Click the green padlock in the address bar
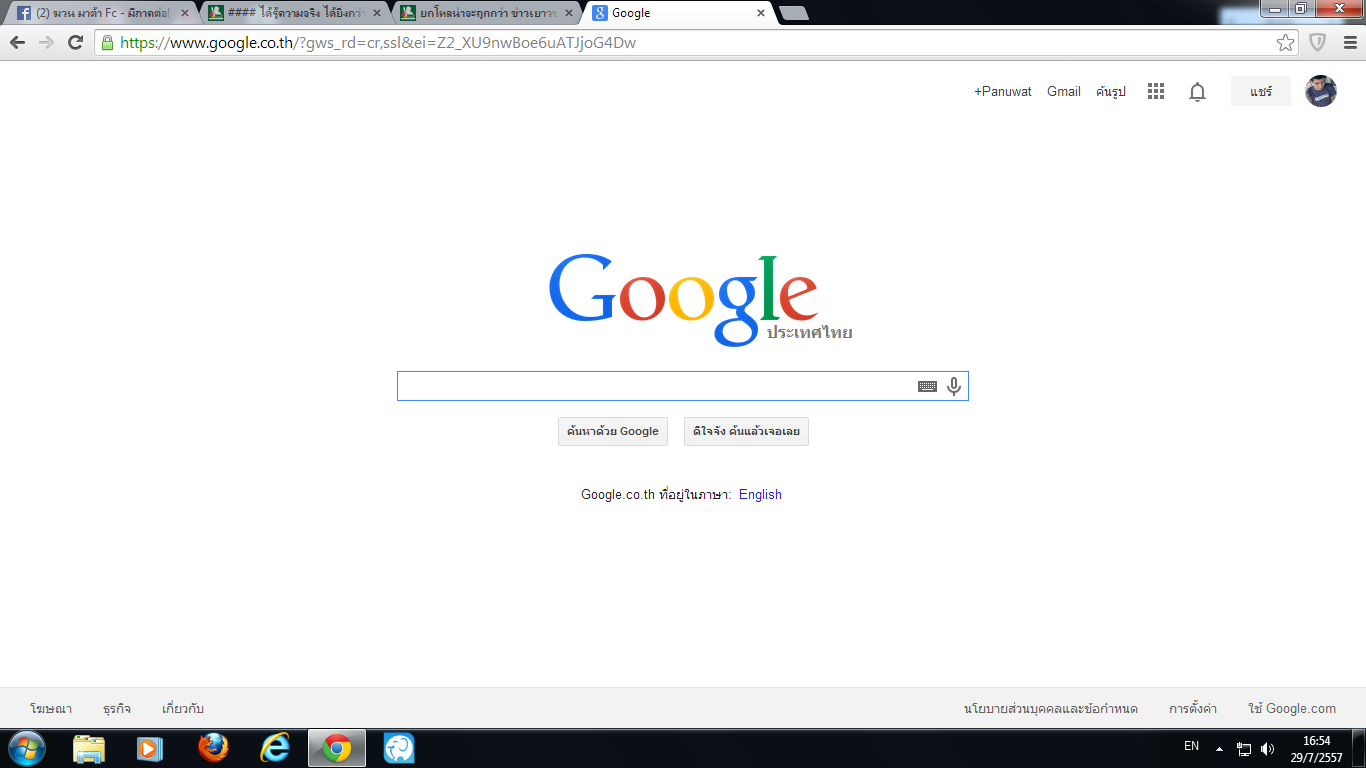1366x768 pixels. click(107, 43)
